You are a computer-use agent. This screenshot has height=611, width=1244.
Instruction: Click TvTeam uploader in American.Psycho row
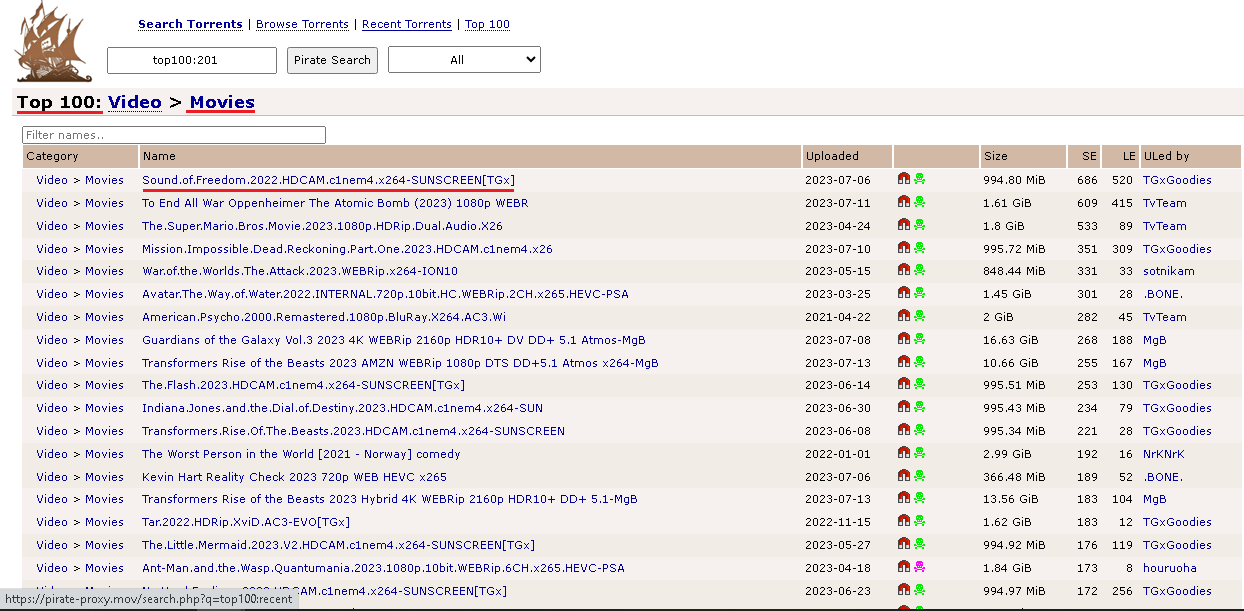click(x=1164, y=317)
